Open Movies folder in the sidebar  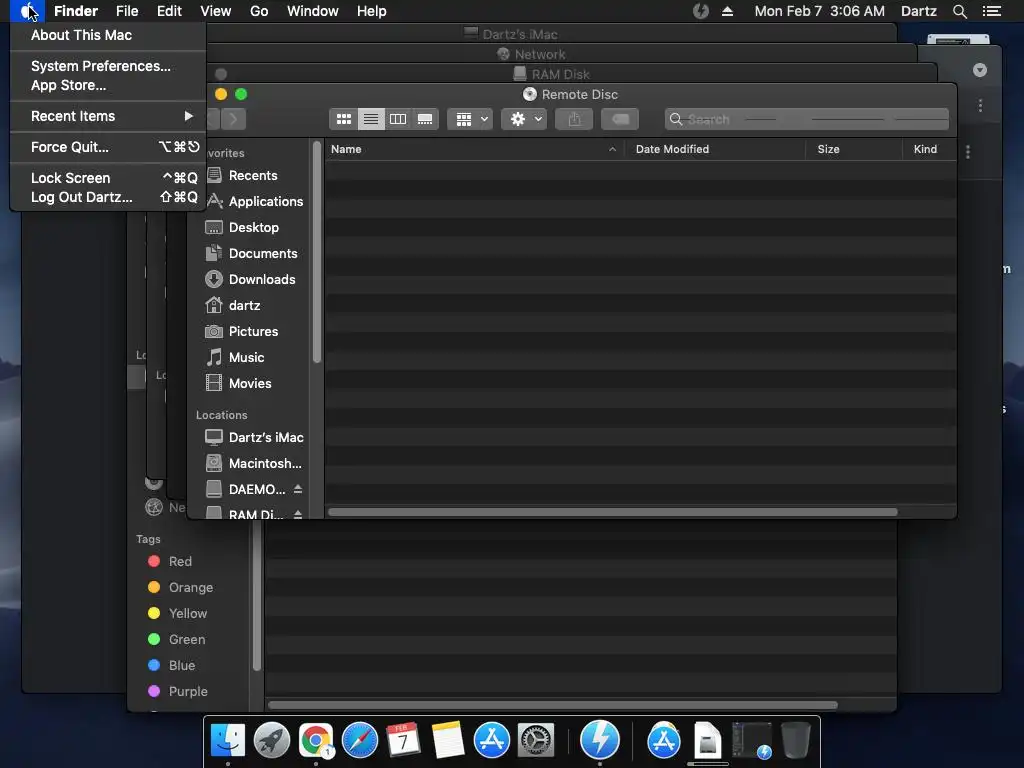click(238, 383)
